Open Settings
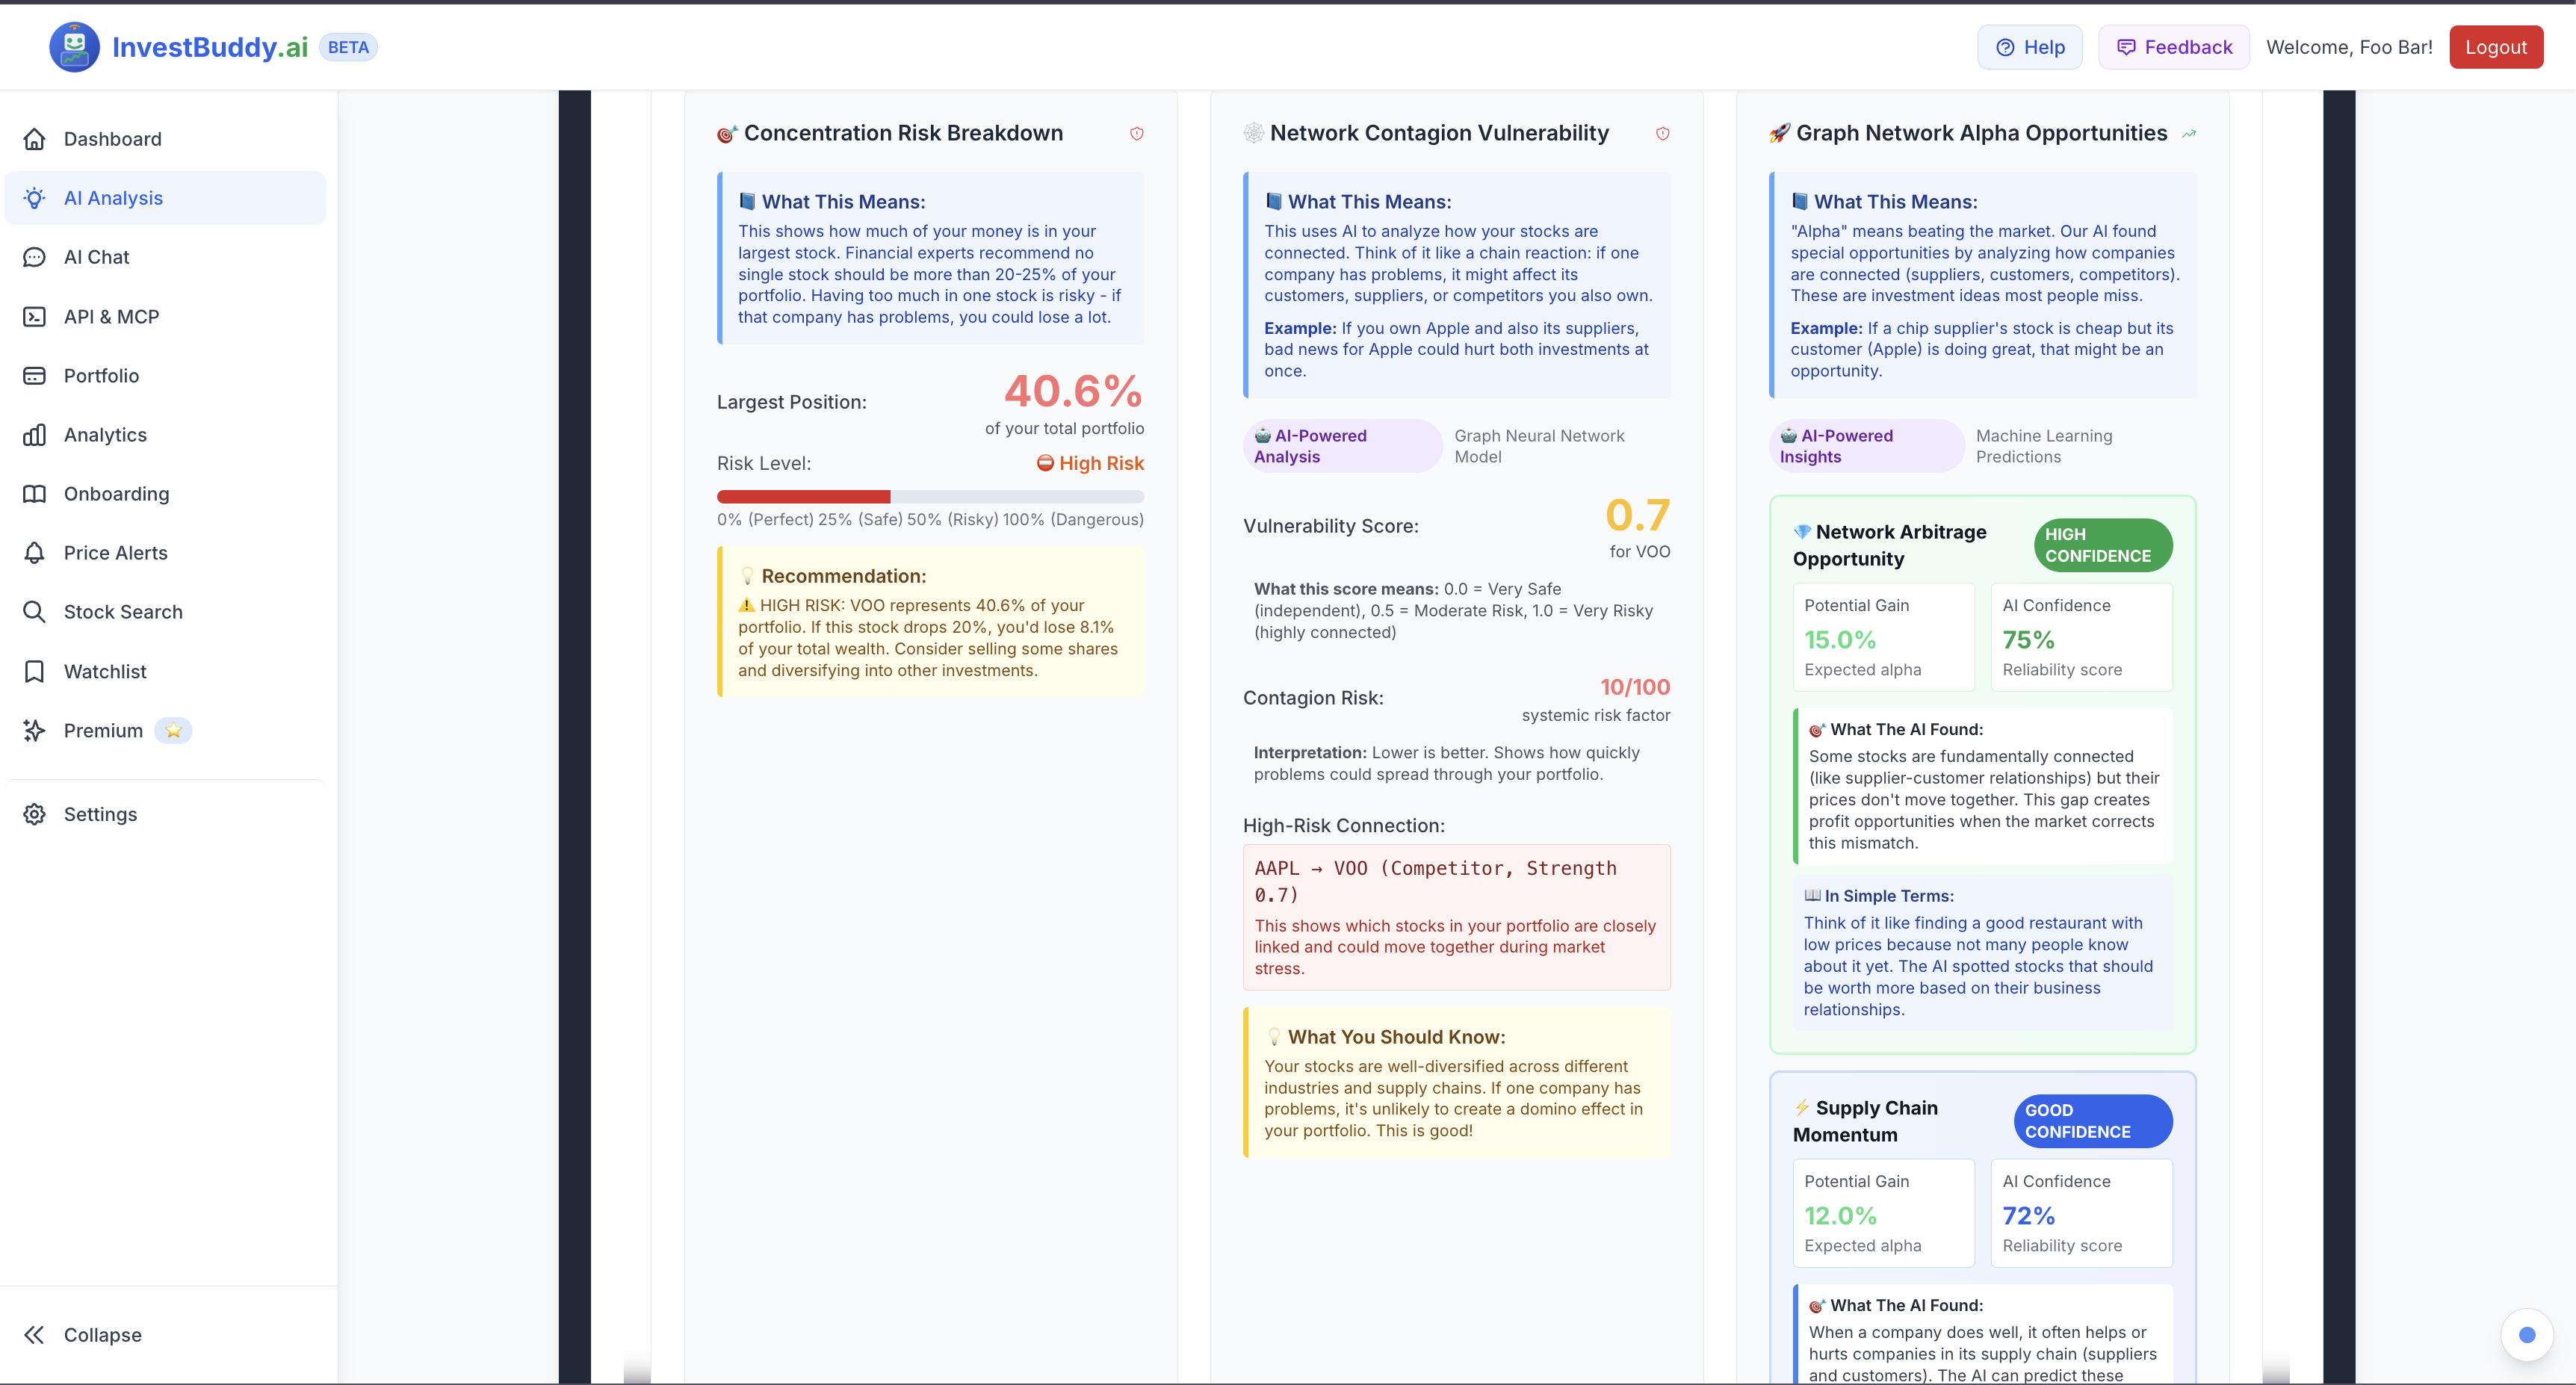The height and width of the screenshot is (1385, 2576). point(99,814)
